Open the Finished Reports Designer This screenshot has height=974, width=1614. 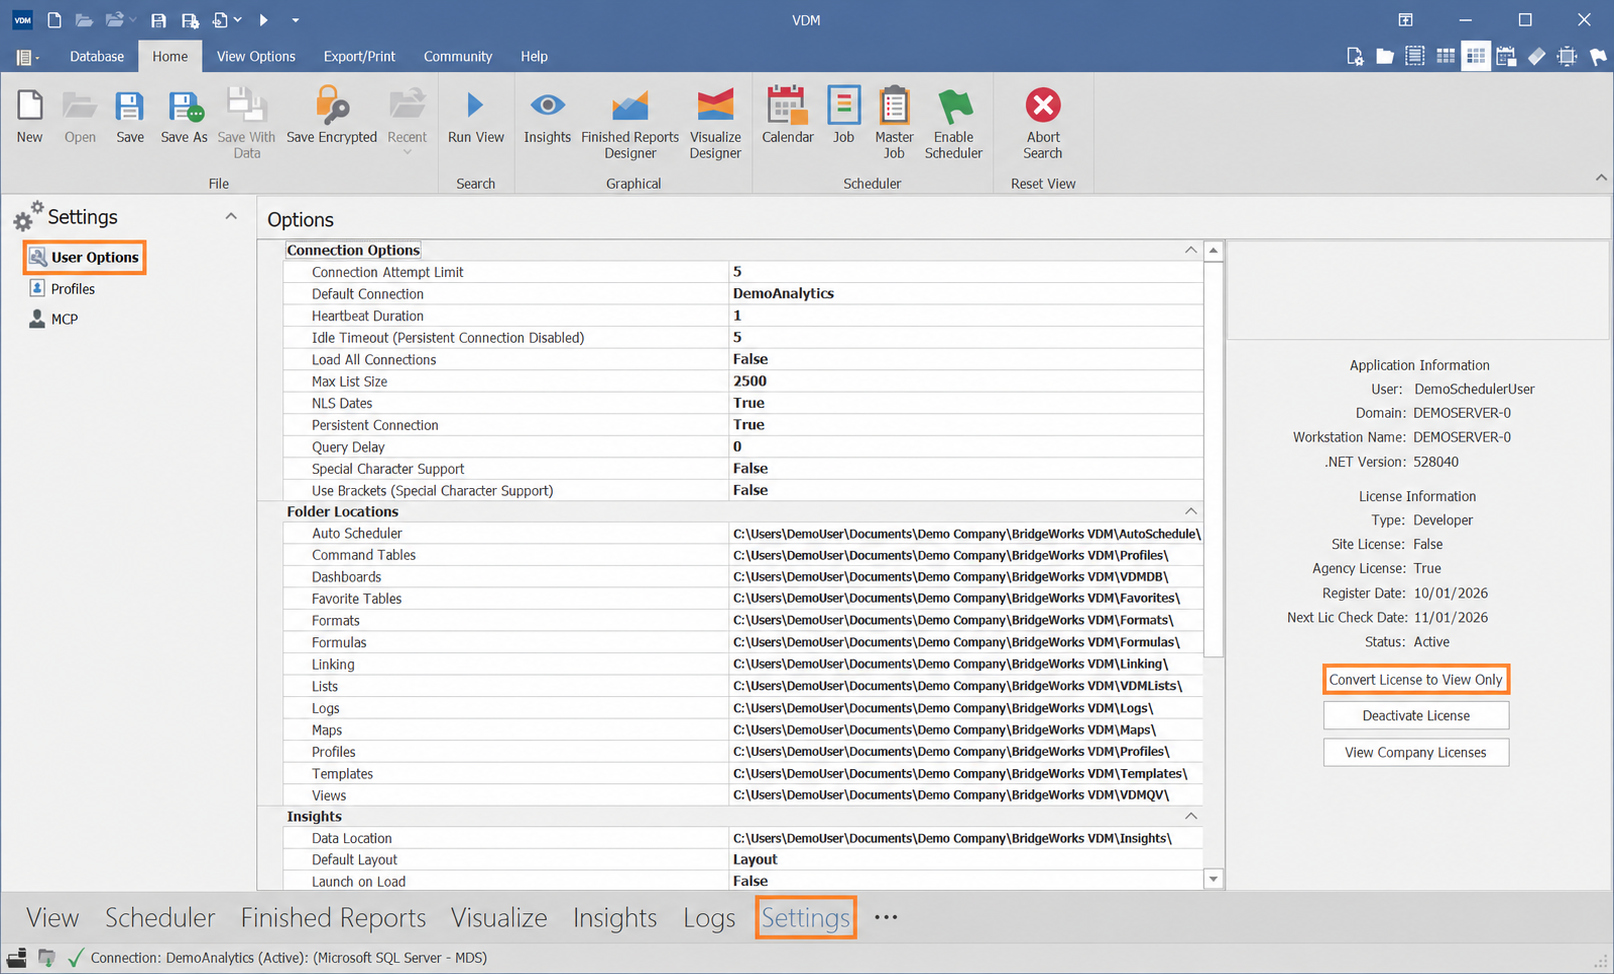630,124
